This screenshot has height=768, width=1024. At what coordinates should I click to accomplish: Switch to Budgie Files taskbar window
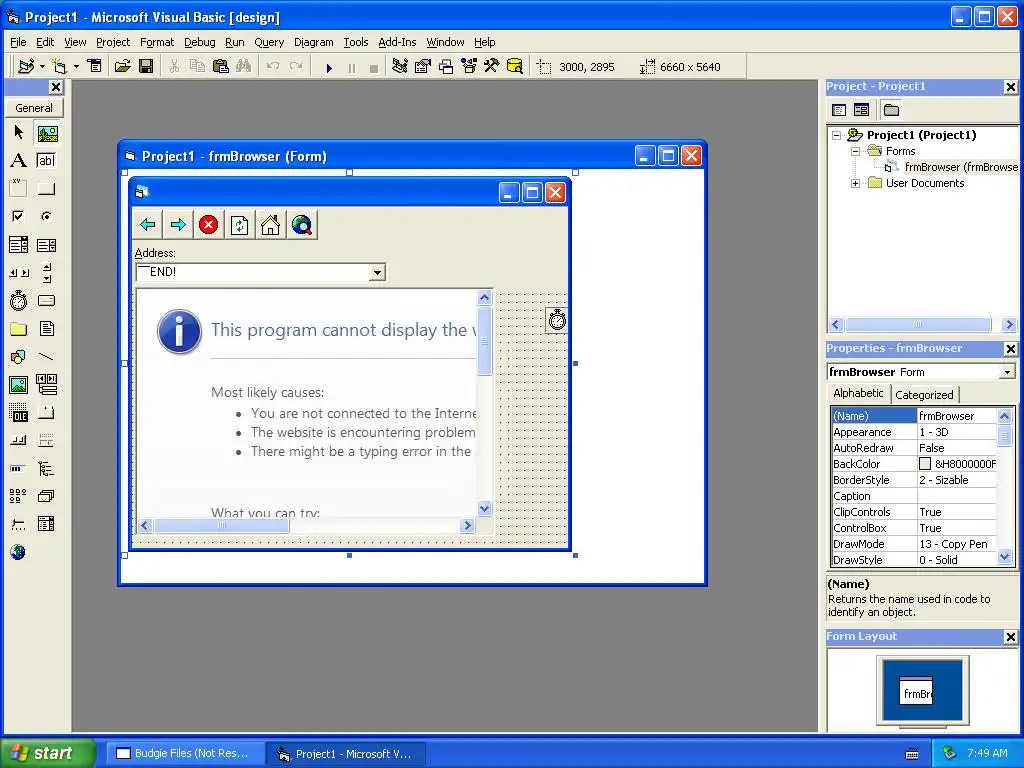pyautogui.click(x=184, y=754)
